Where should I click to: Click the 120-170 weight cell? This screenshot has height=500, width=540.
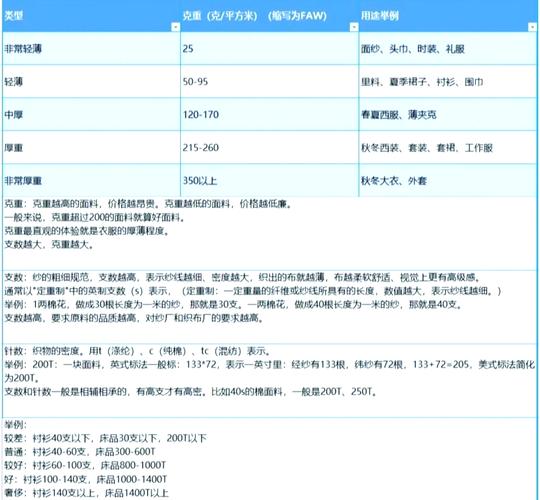click(x=269, y=114)
